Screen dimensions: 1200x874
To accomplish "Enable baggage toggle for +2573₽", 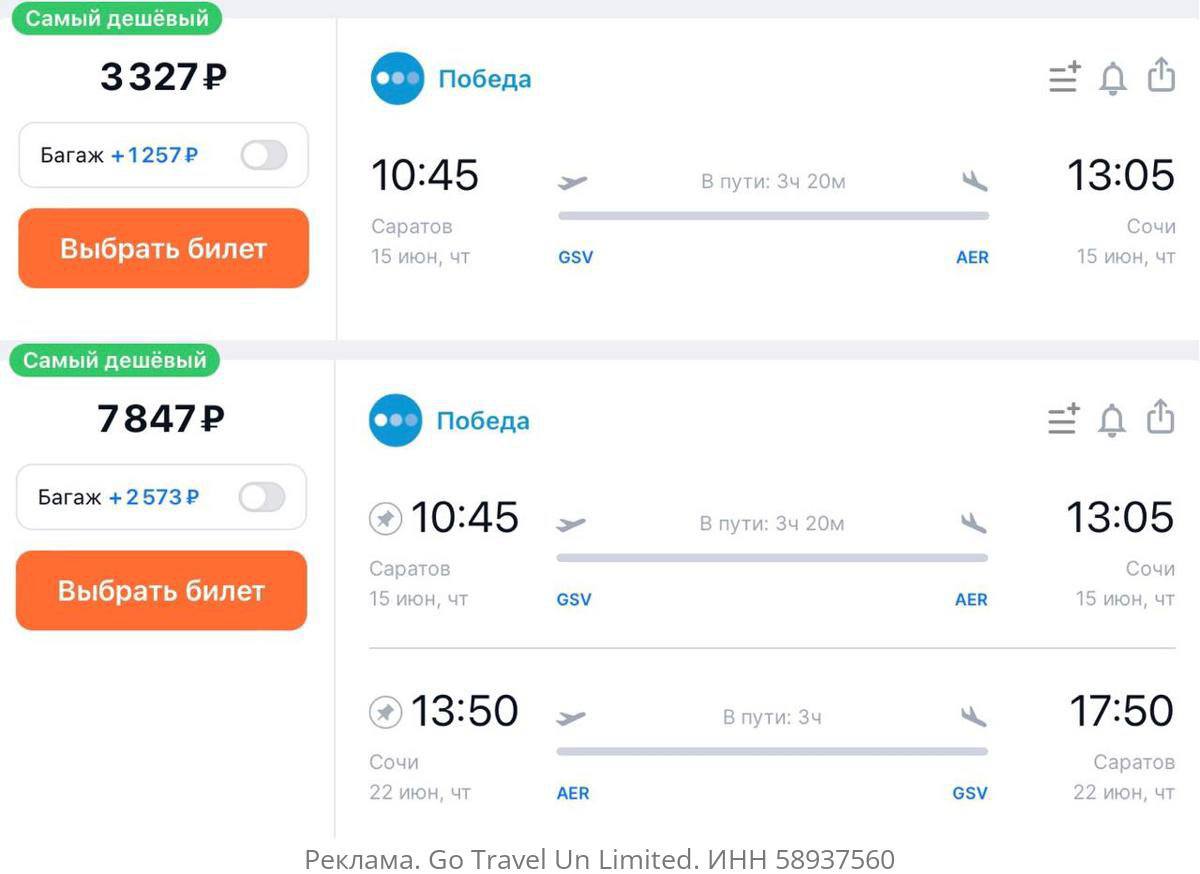I will (x=262, y=497).
